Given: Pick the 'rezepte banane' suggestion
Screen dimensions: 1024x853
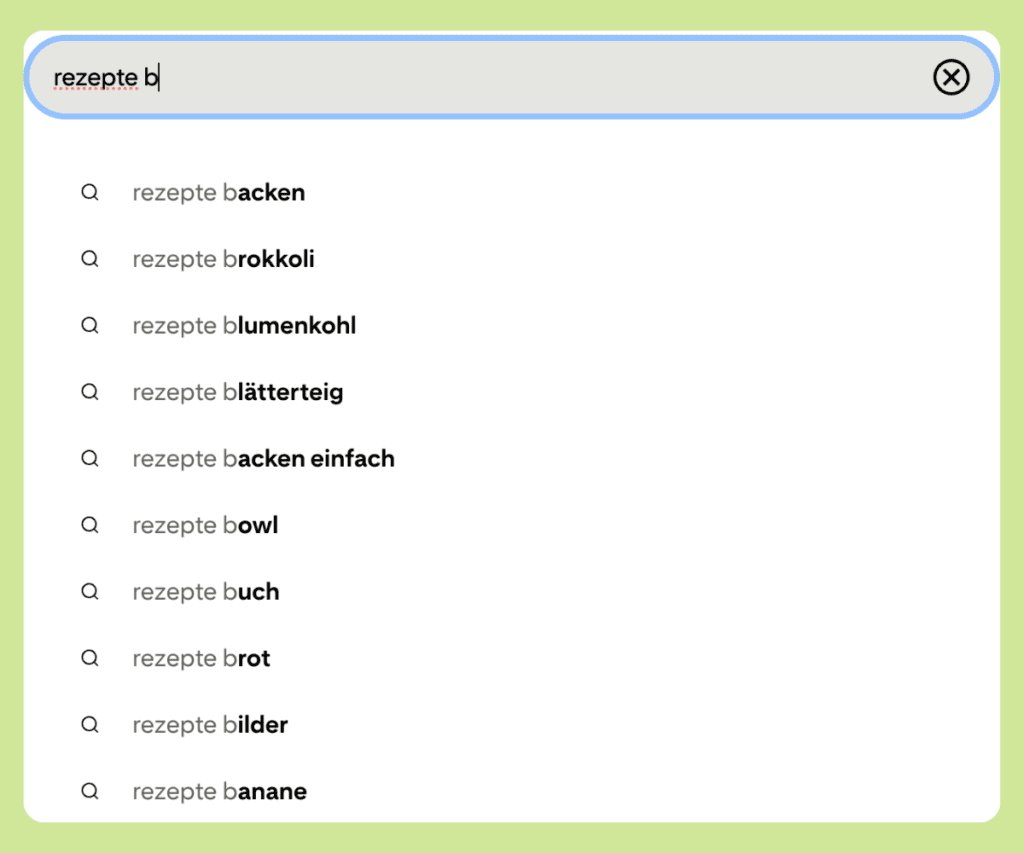Looking at the screenshot, I should pyautogui.click(x=219, y=792).
